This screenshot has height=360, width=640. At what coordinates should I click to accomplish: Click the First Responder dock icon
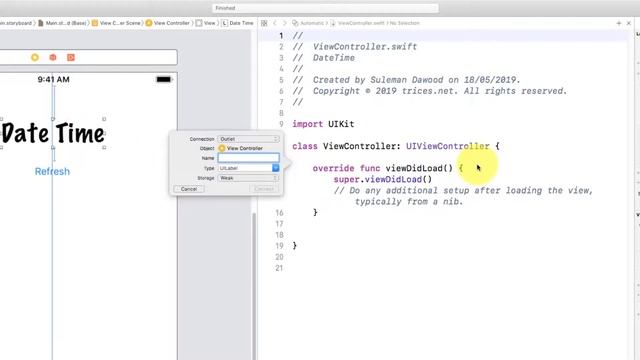click(x=53, y=58)
